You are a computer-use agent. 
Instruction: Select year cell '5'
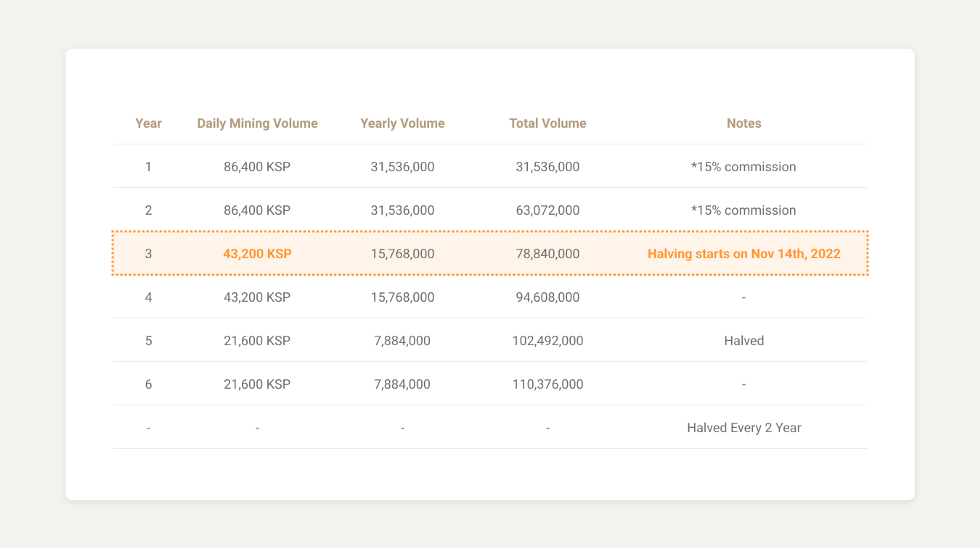pyautogui.click(x=148, y=341)
